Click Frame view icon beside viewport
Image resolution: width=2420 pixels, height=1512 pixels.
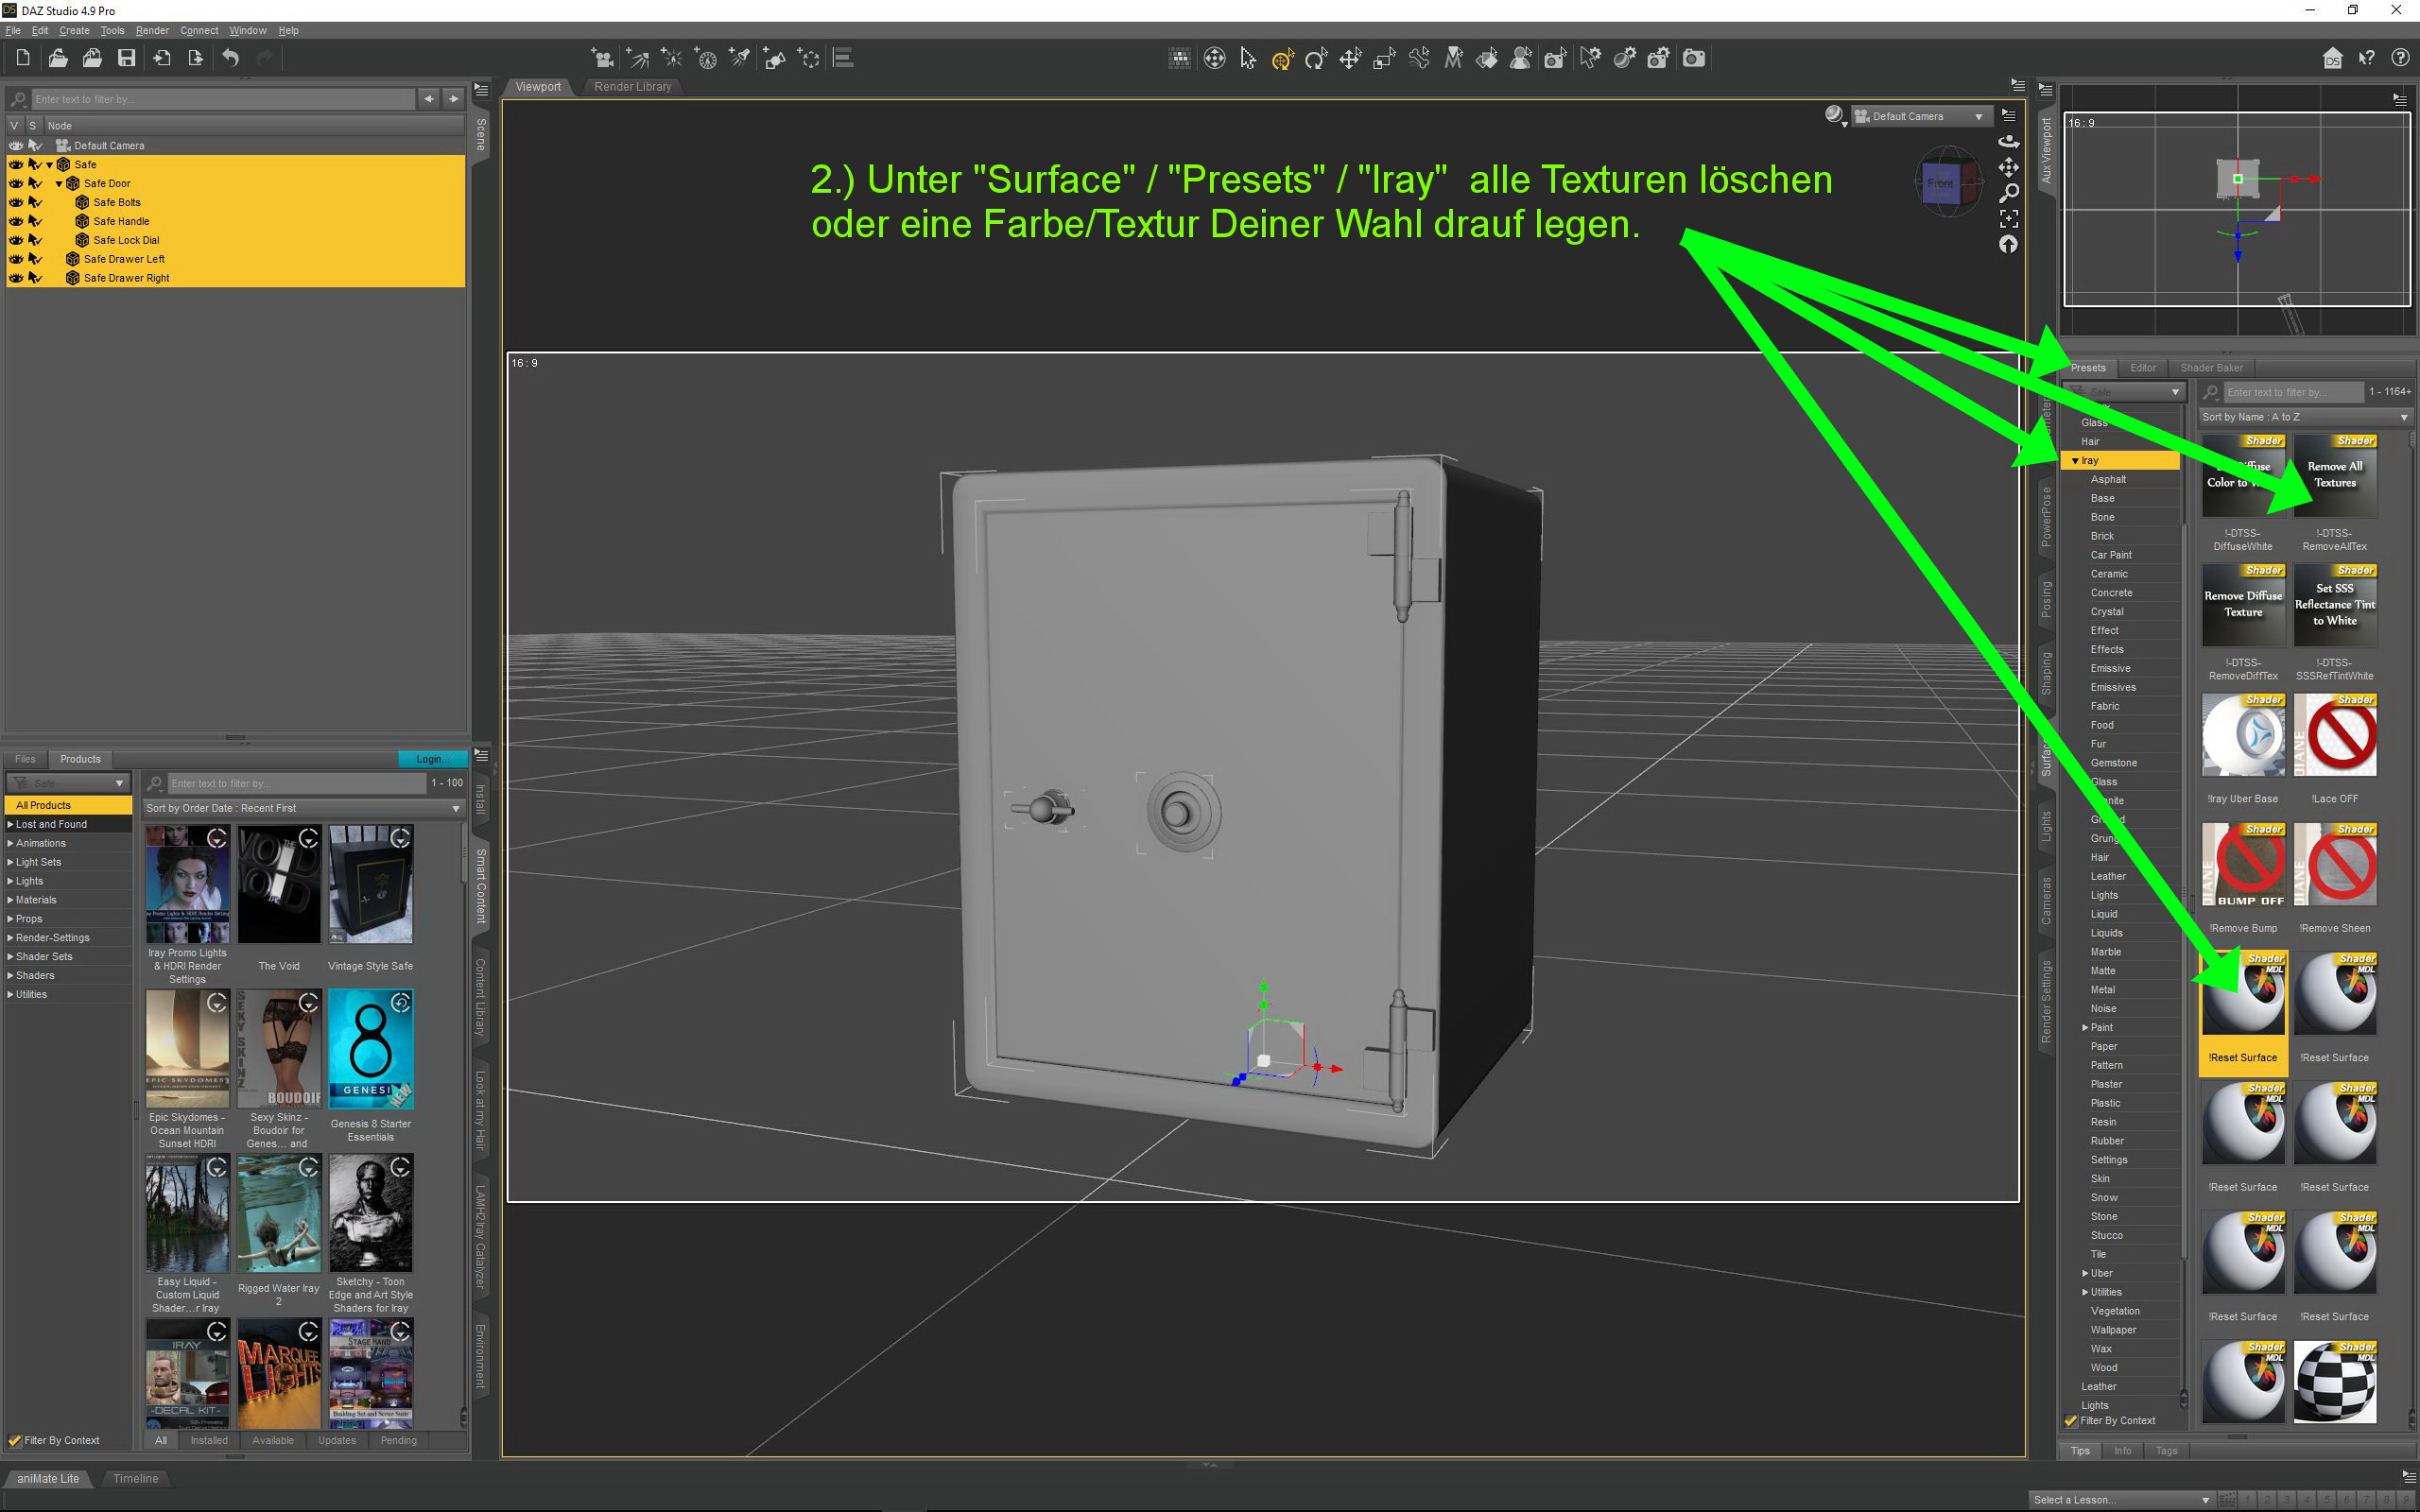point(2008,218)
